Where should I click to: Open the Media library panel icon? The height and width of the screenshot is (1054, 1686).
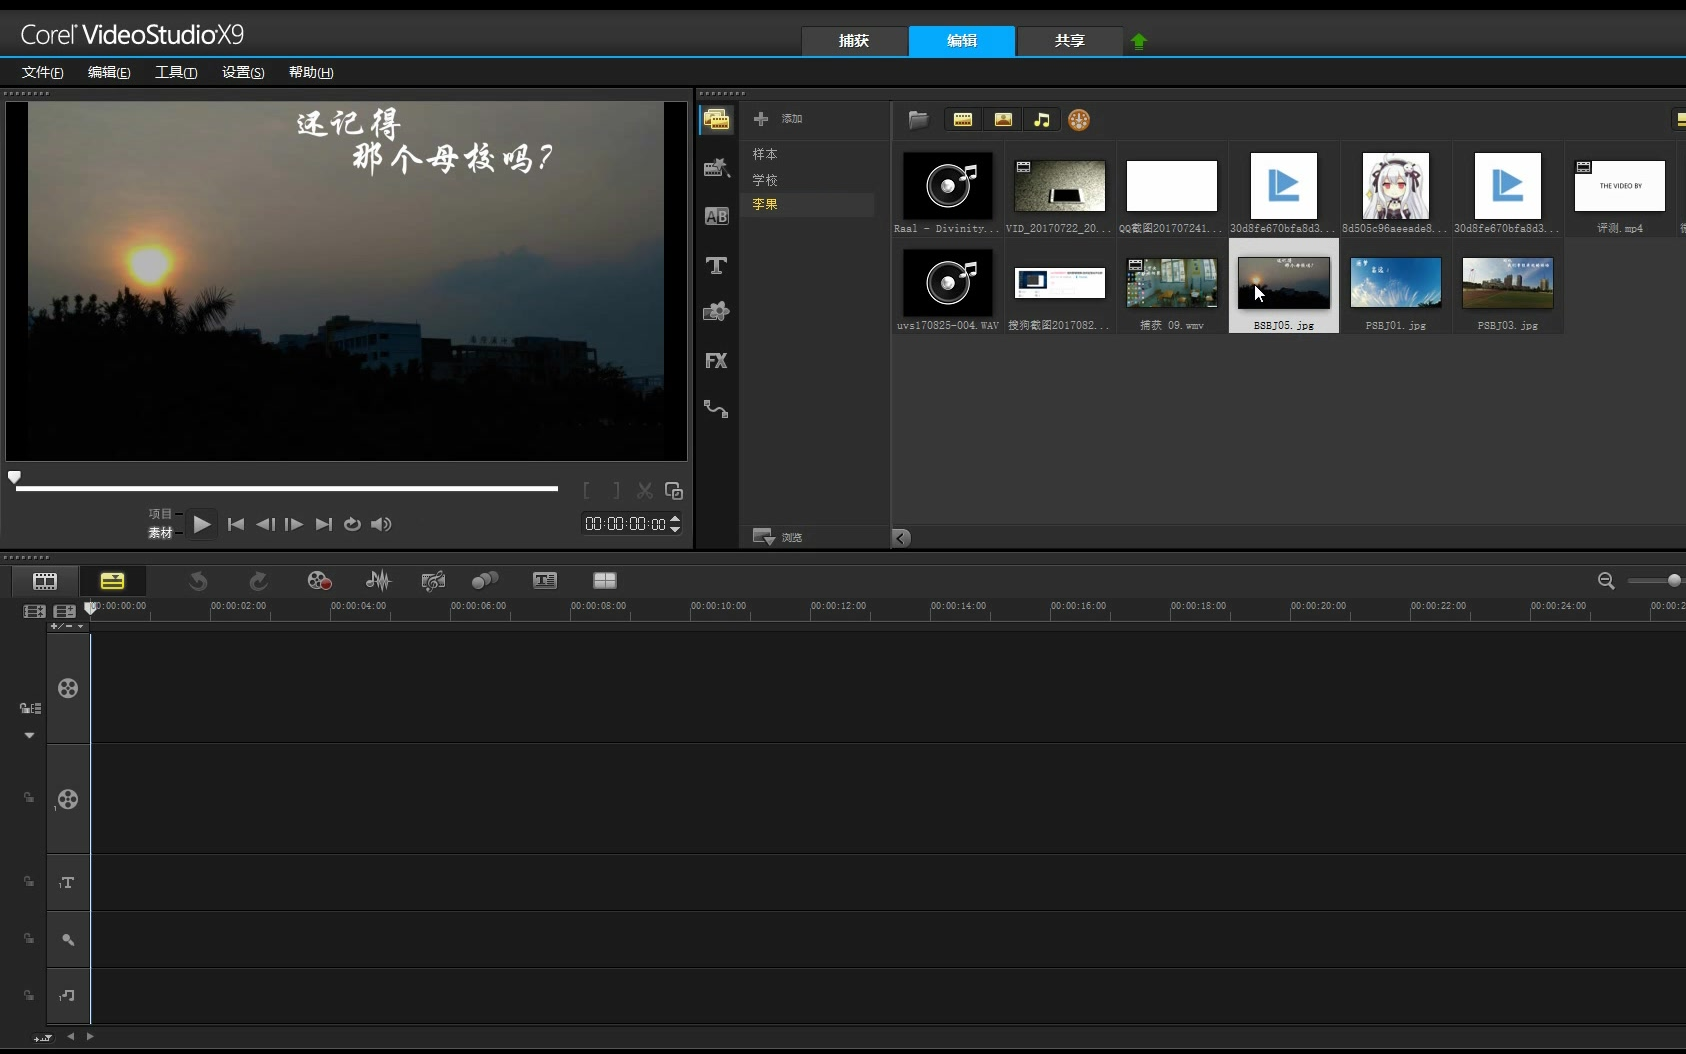click(716, 120)
